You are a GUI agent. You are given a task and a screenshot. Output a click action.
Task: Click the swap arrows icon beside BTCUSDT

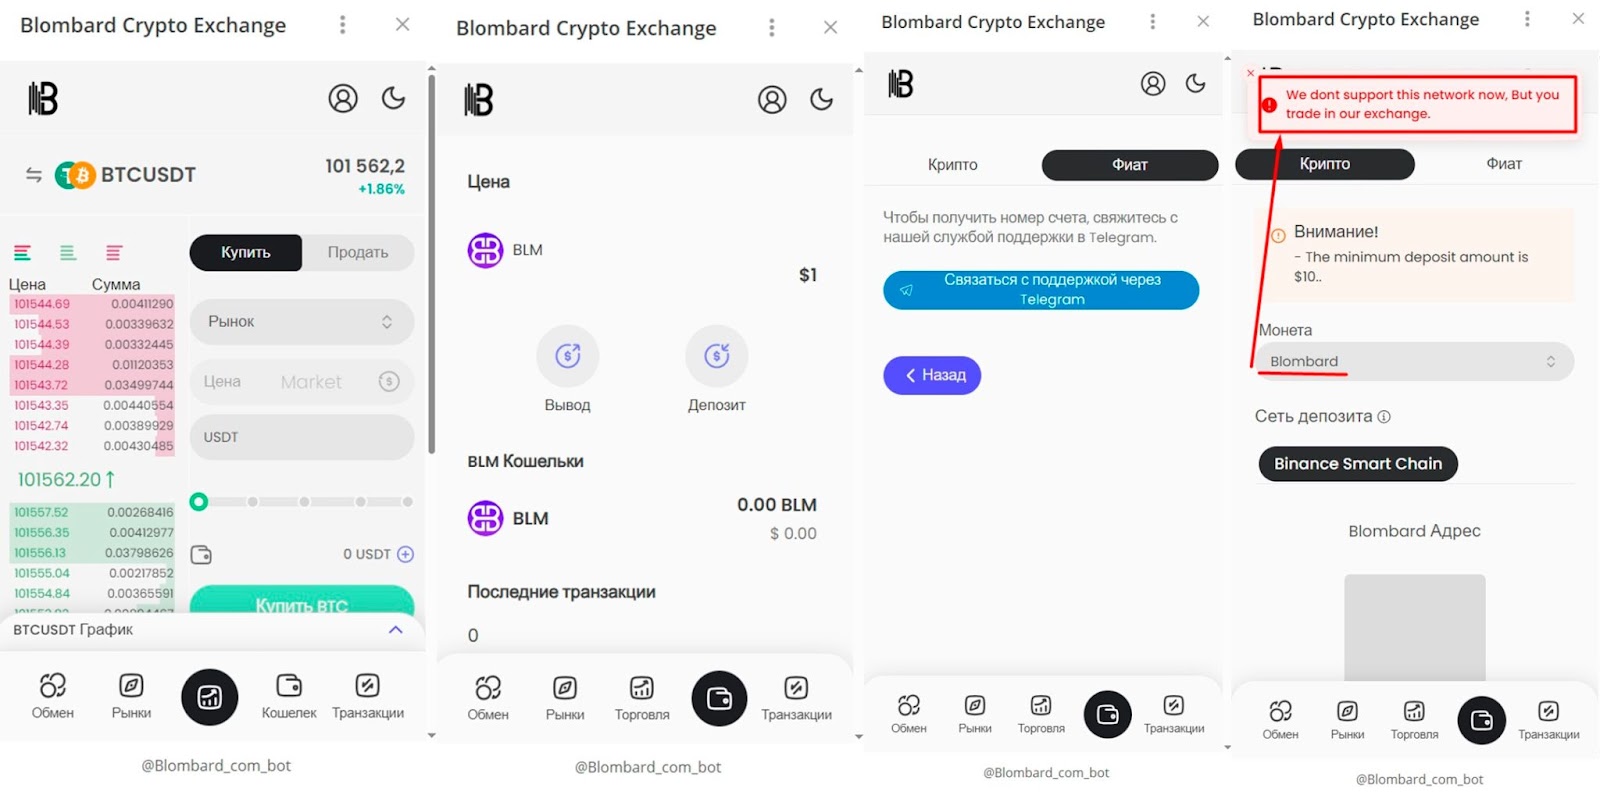click(34, 175)
